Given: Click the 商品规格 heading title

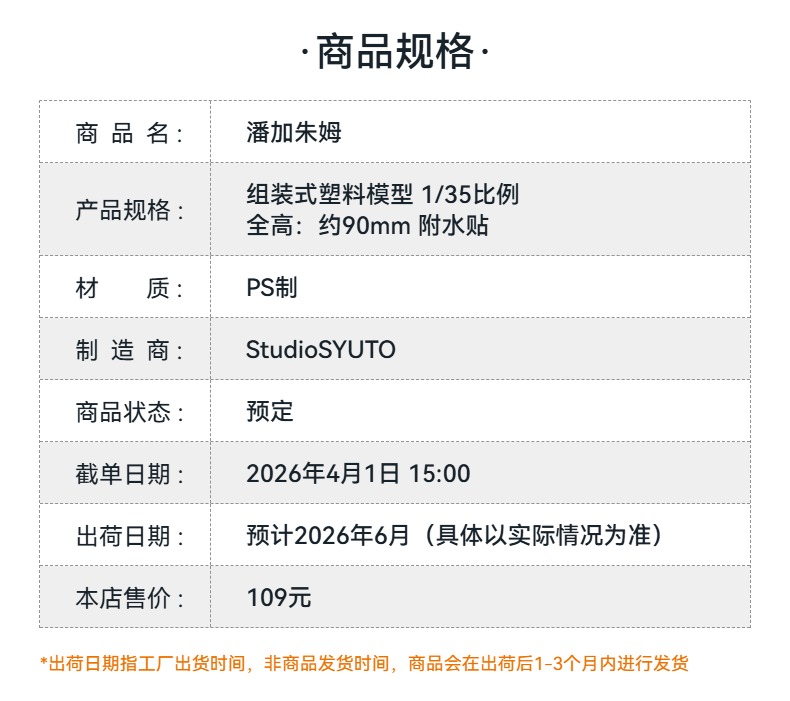Looking at the screenshot, I should click(x=395, y=52).
